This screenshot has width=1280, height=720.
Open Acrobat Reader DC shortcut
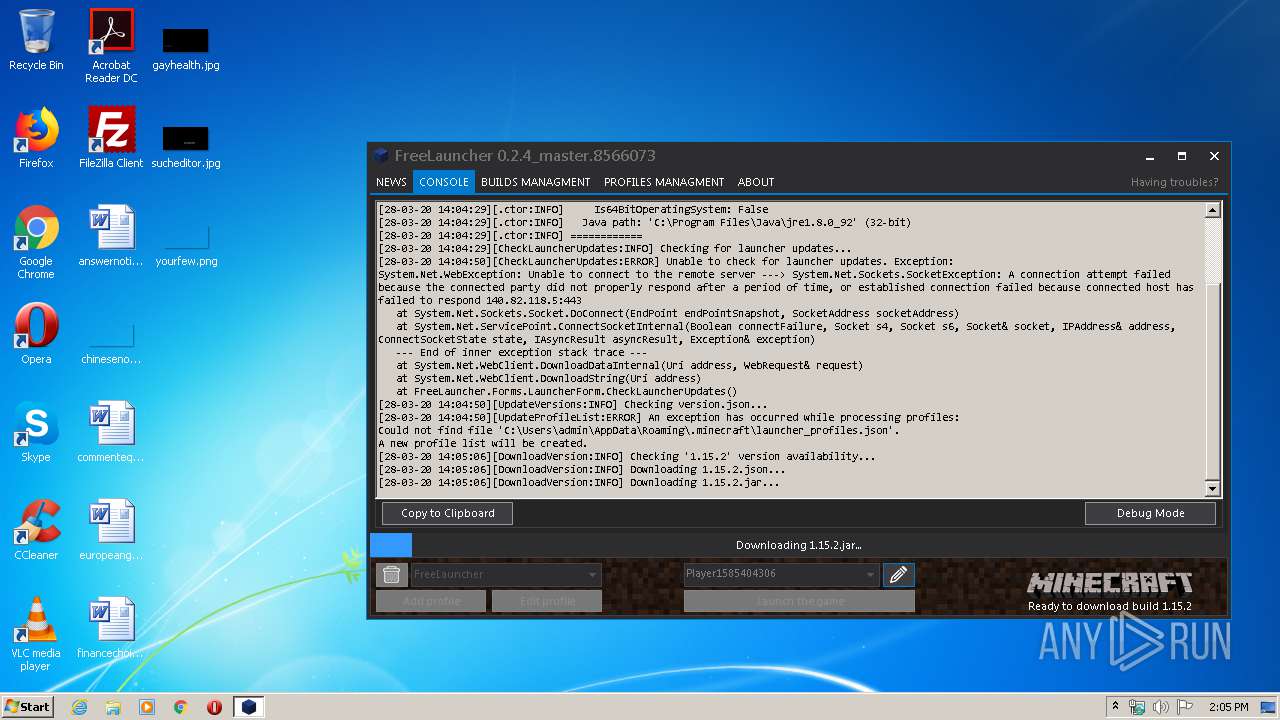[111, 46]
